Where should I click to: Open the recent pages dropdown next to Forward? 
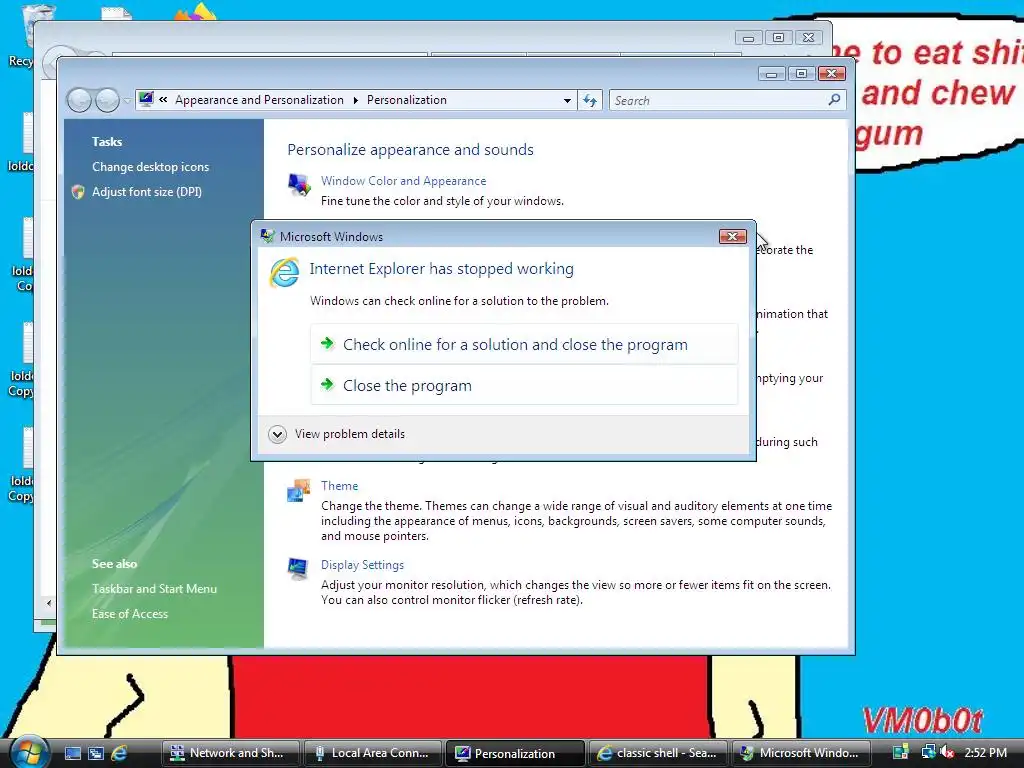(127, 101)
